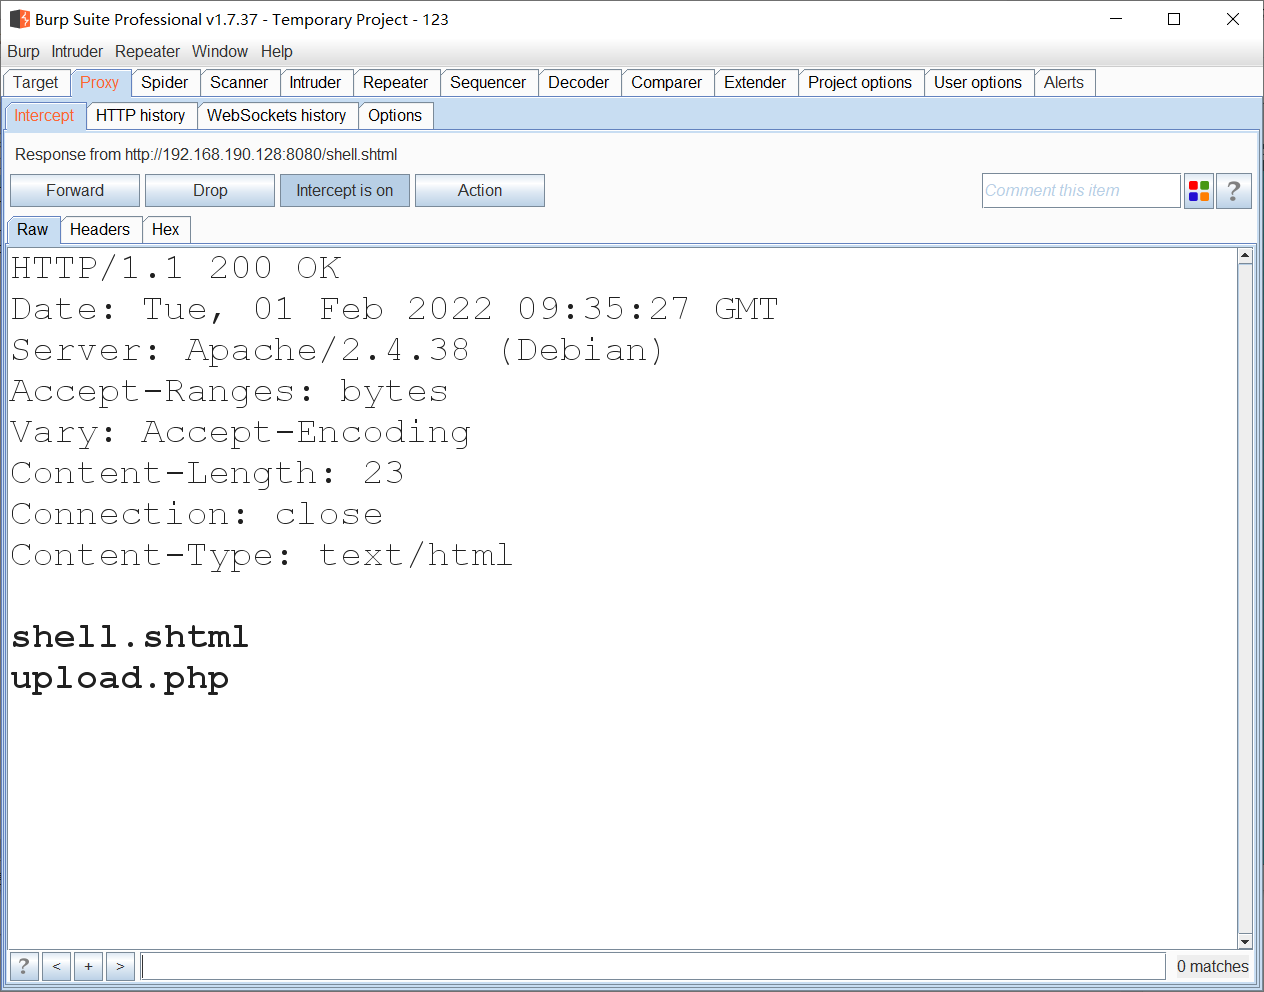This screenshot has width=1264, height=992.
Task: Select the Raw view tab
Action: click(x=33, y=230)
